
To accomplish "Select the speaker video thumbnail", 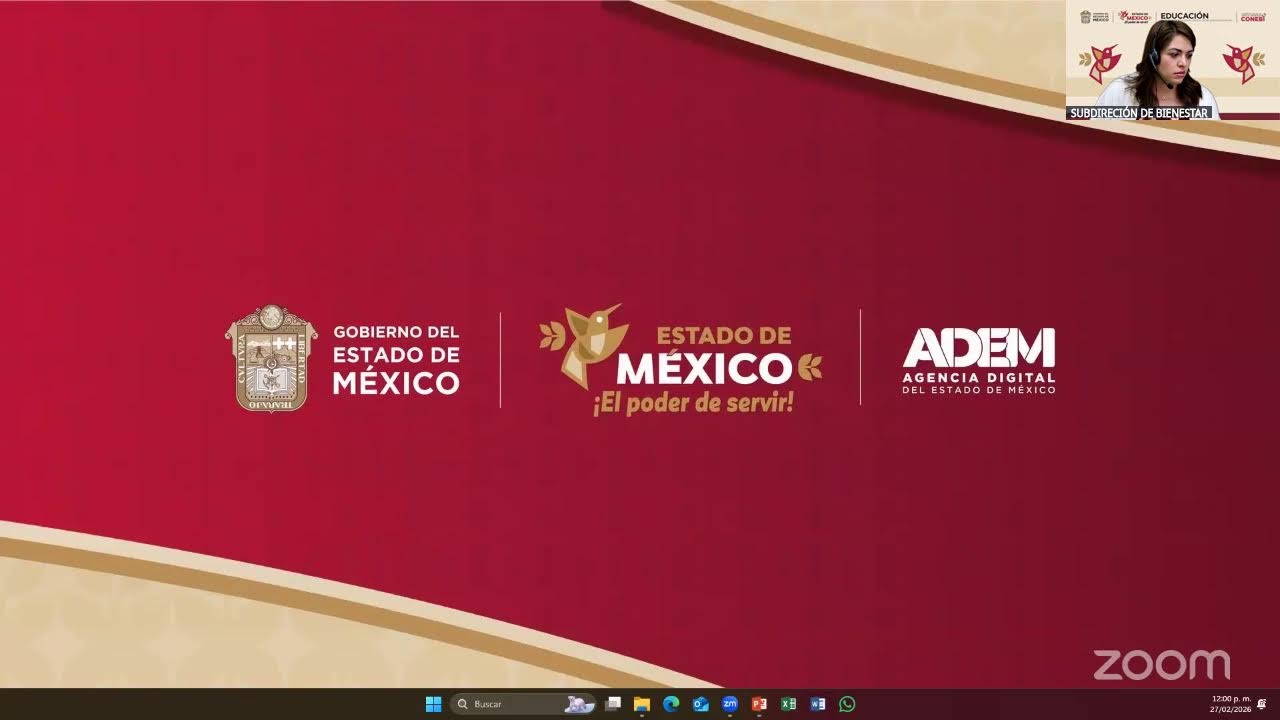I will click(1172, 62).
